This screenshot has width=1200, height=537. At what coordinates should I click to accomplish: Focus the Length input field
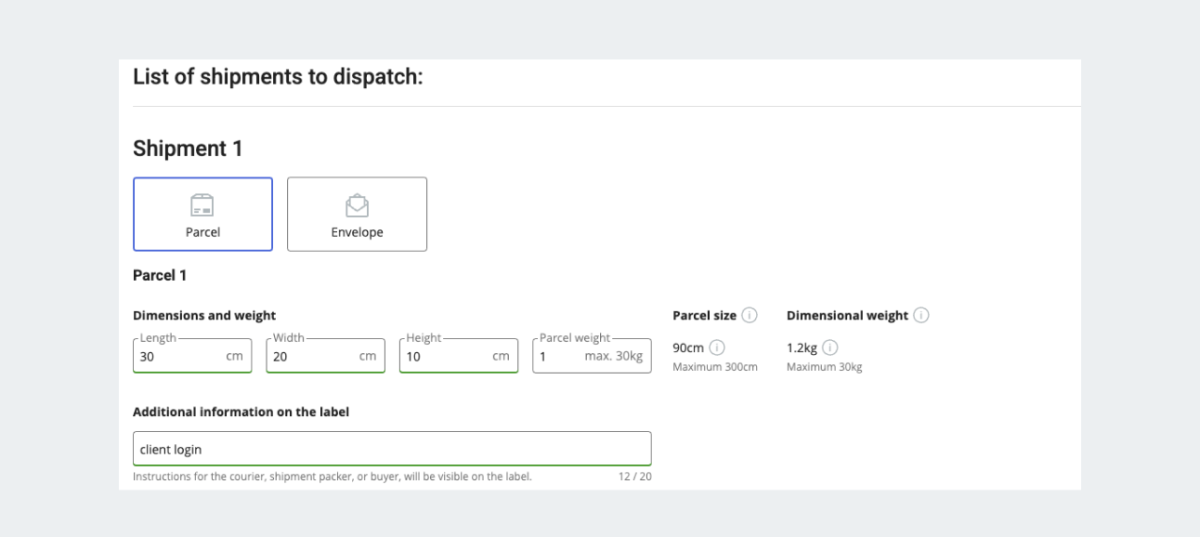tap(192, 355)
